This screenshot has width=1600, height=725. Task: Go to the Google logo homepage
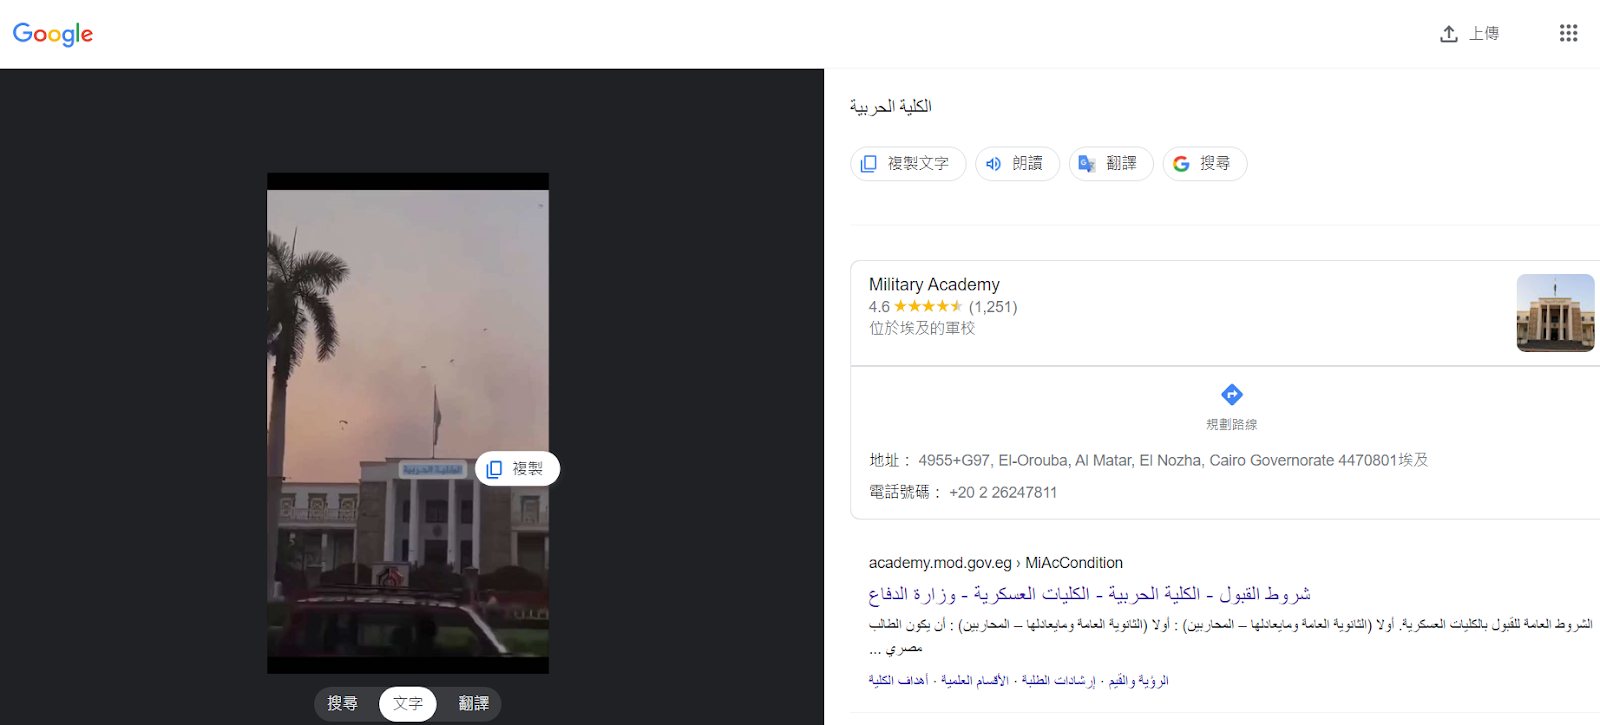[x=53, y=34]
